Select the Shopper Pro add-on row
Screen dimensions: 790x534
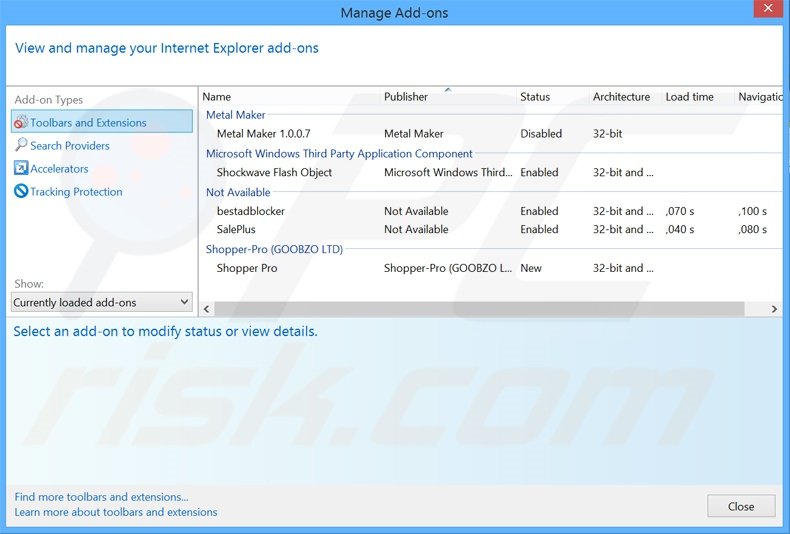[x=492, y=268]
